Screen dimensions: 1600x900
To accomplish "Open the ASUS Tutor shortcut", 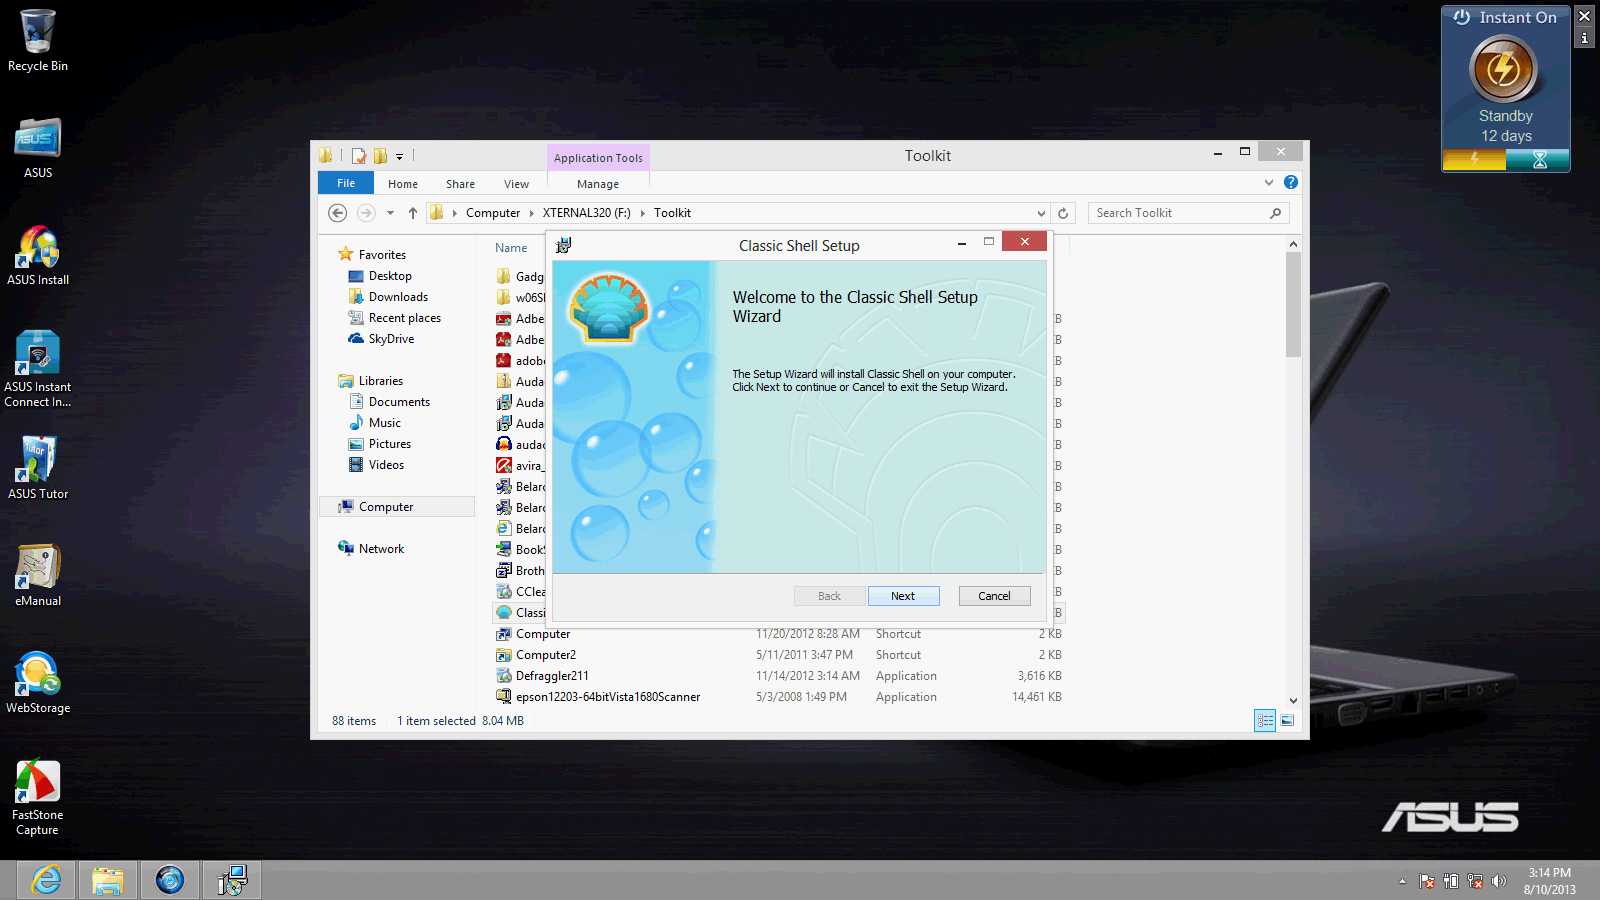I will point(38,467).
